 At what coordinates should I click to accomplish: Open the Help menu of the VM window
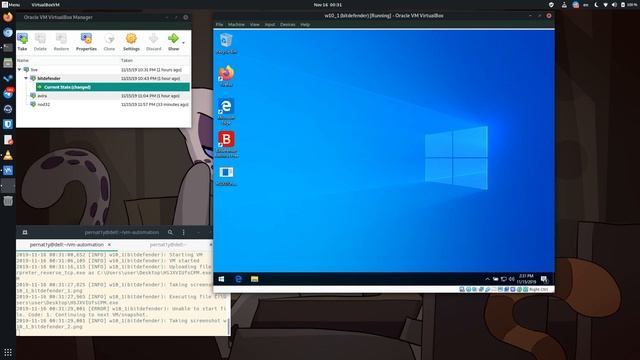(x=305, y=24)
